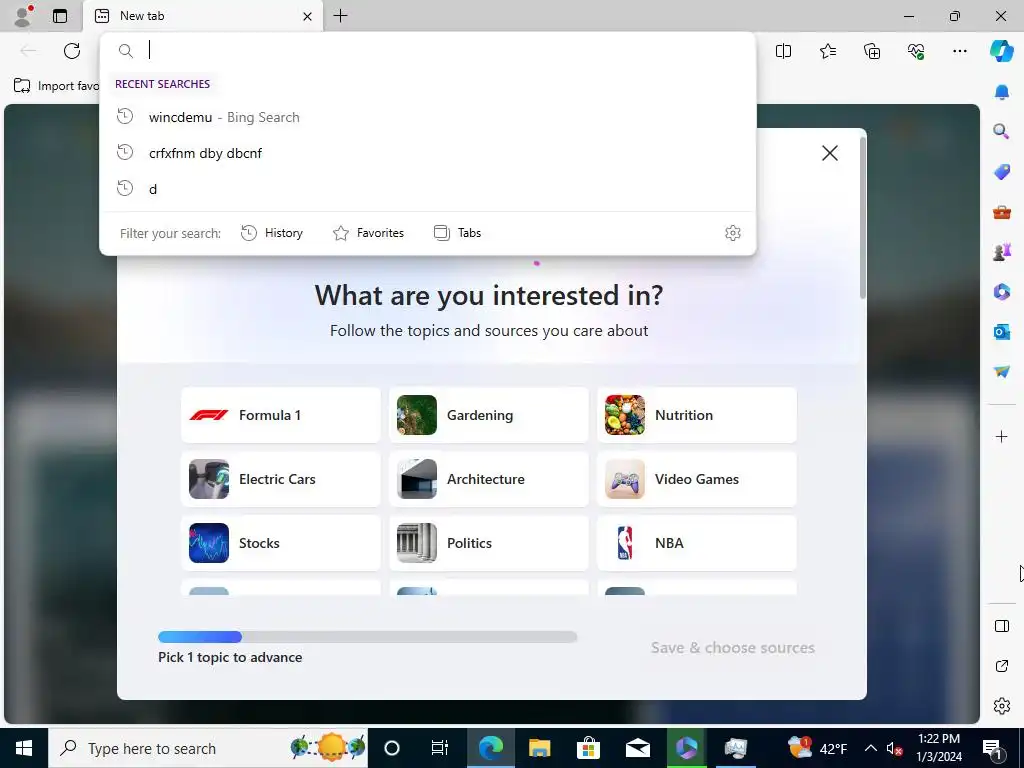Open the Drop paper plane icon
The width and height of the screenshot is (1024, 768).
(1002, 372)
